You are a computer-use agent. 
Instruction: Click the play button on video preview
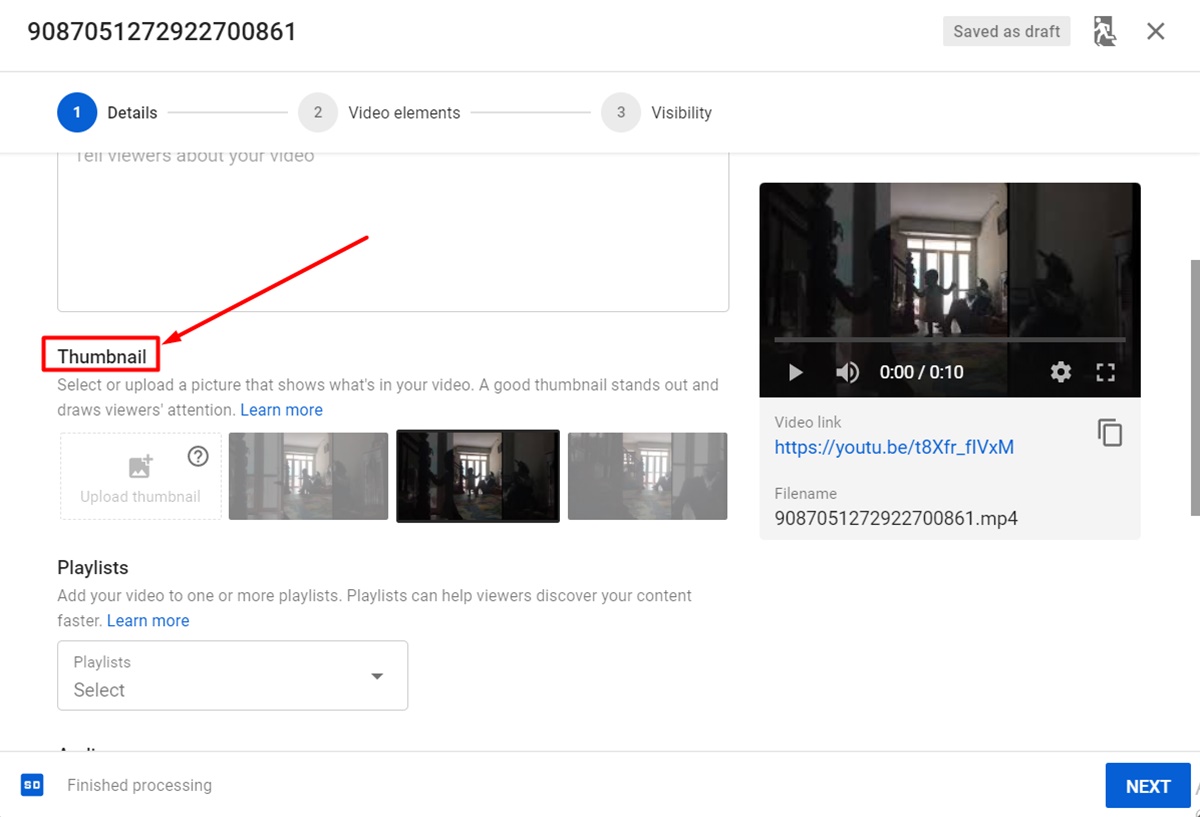click(x=796, y=373)
